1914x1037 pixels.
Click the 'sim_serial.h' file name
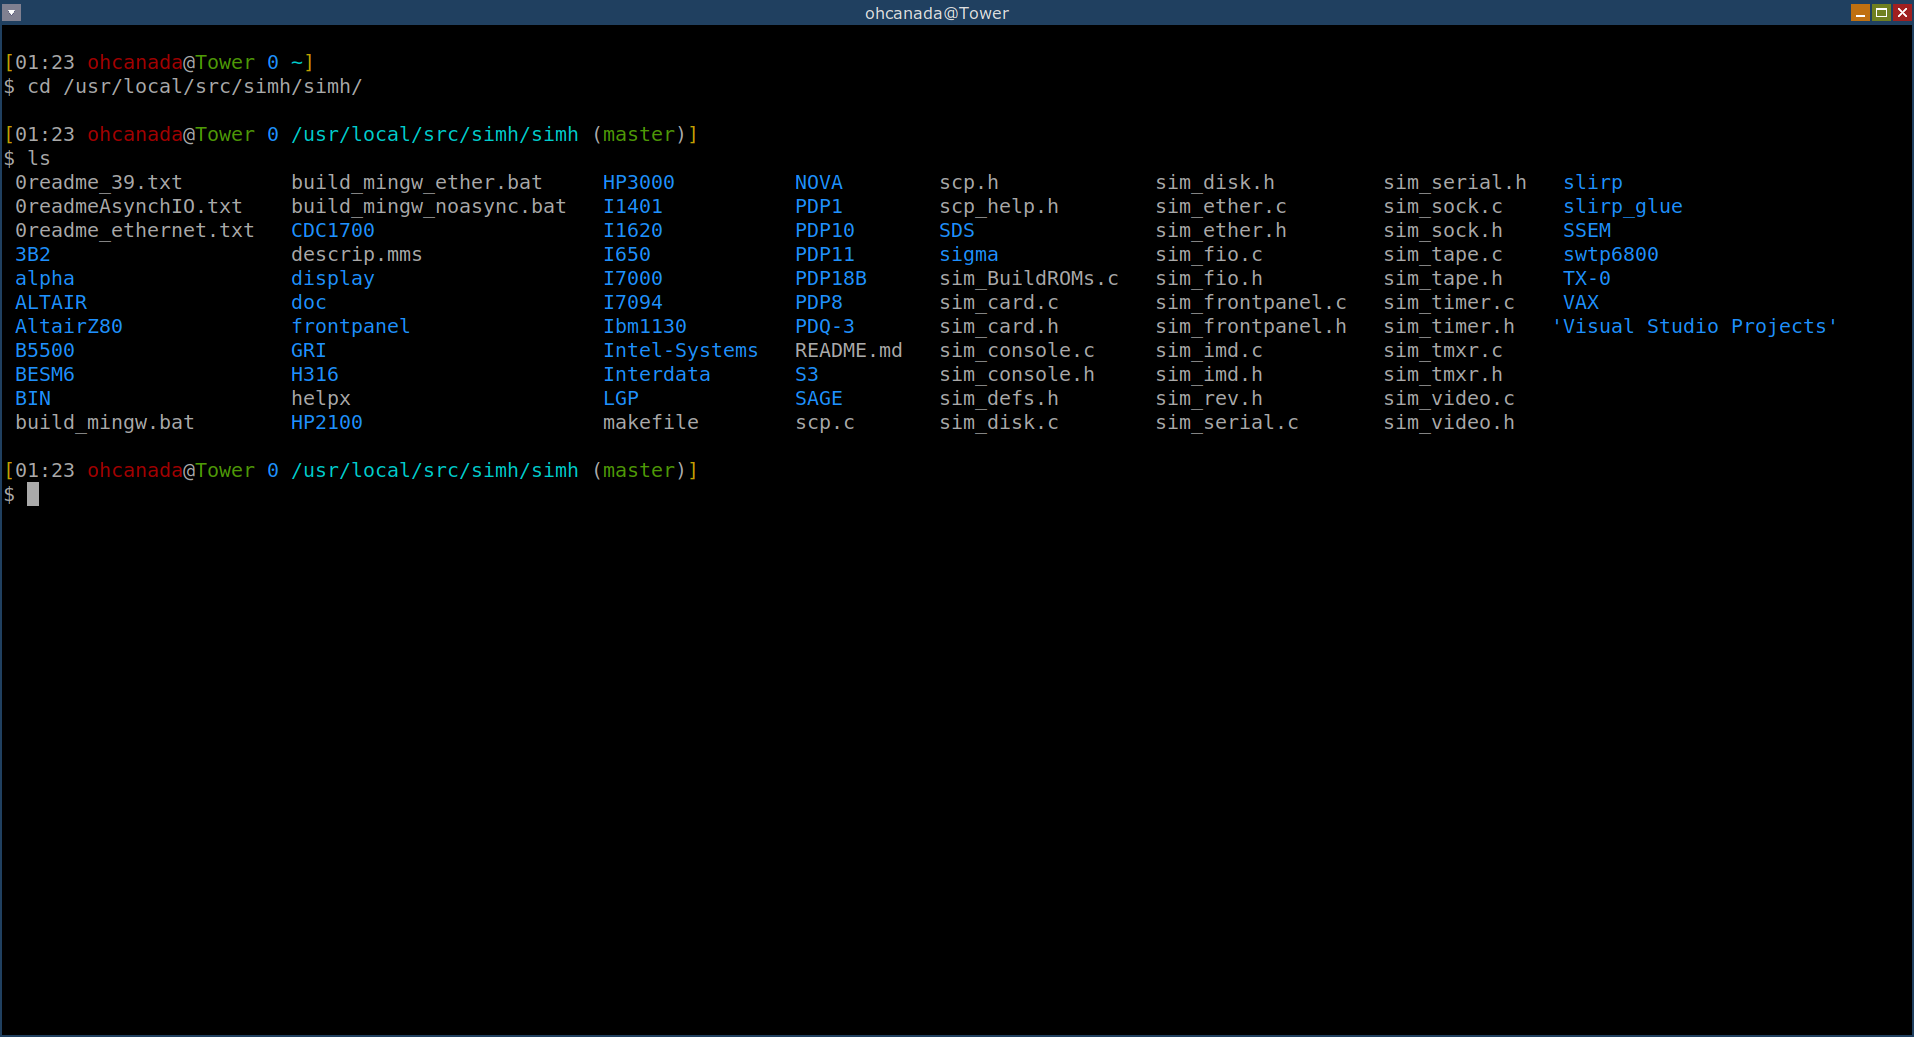click(1455, 183)
